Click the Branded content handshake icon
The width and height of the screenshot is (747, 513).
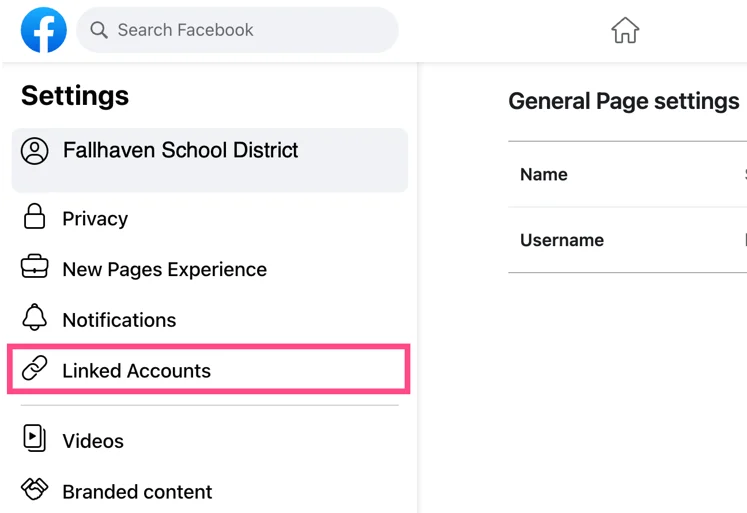coord(35,490)
